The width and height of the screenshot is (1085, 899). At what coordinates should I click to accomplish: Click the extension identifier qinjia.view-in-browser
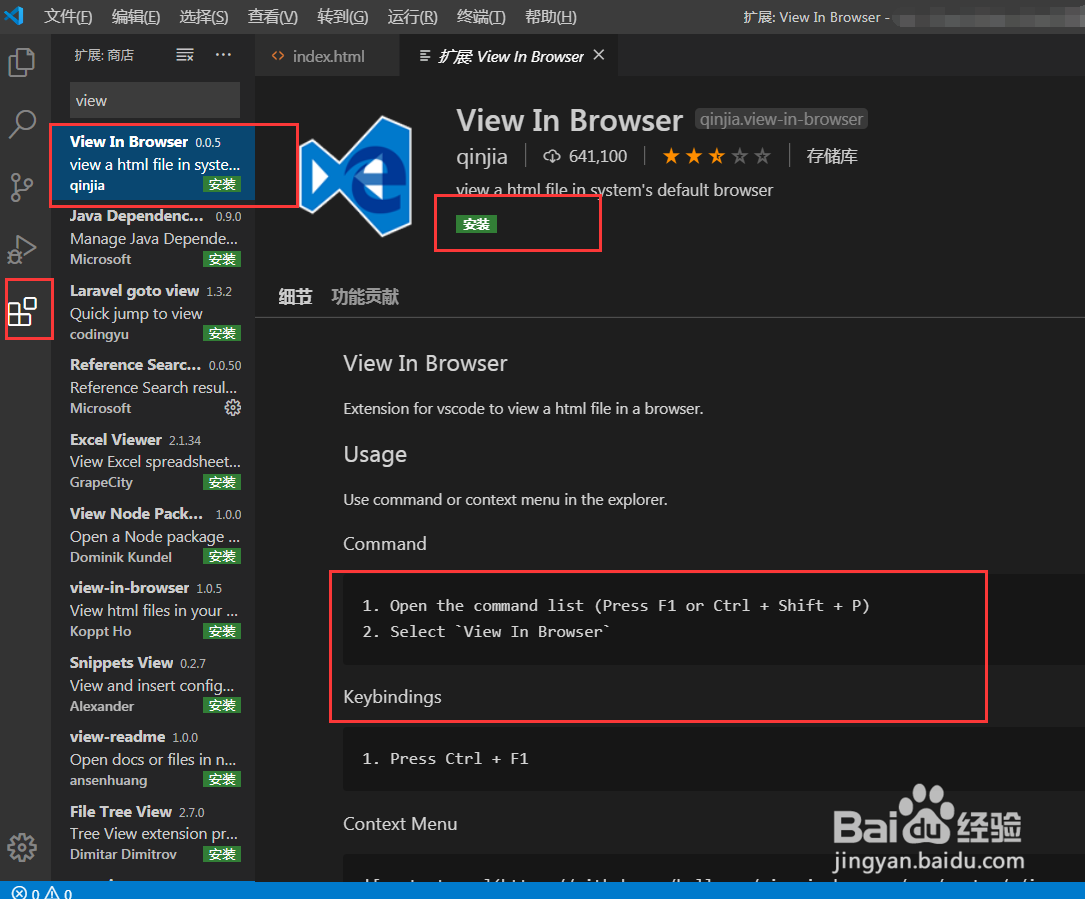pos(781,119)
